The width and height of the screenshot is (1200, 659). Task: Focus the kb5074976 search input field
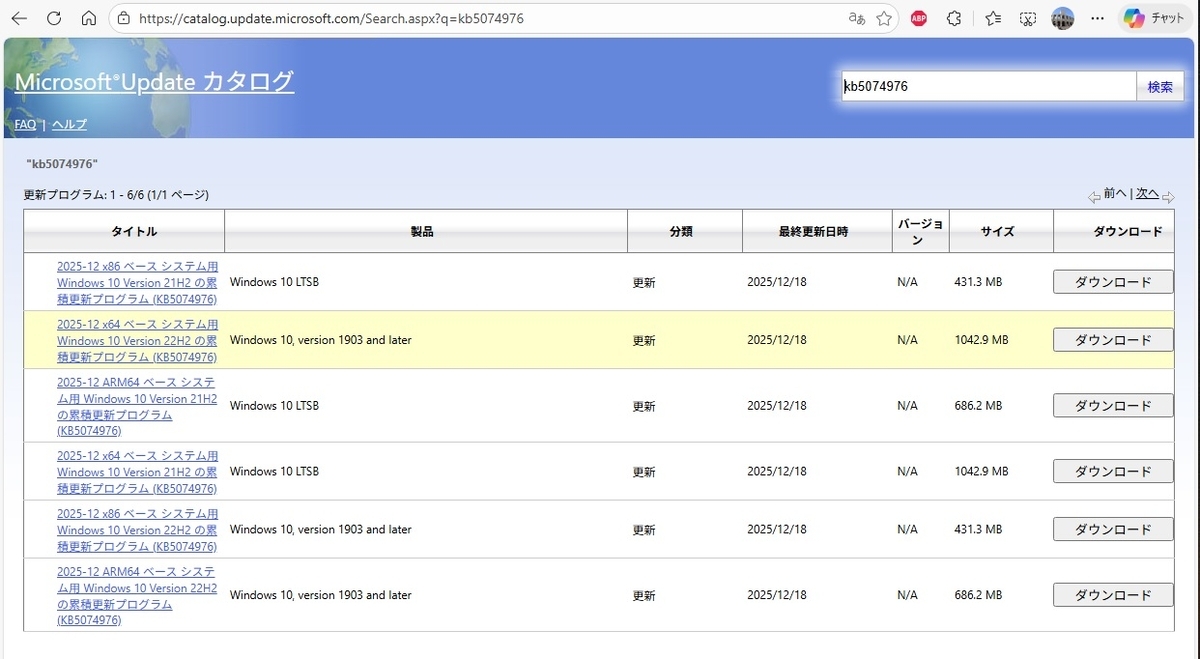988,86
